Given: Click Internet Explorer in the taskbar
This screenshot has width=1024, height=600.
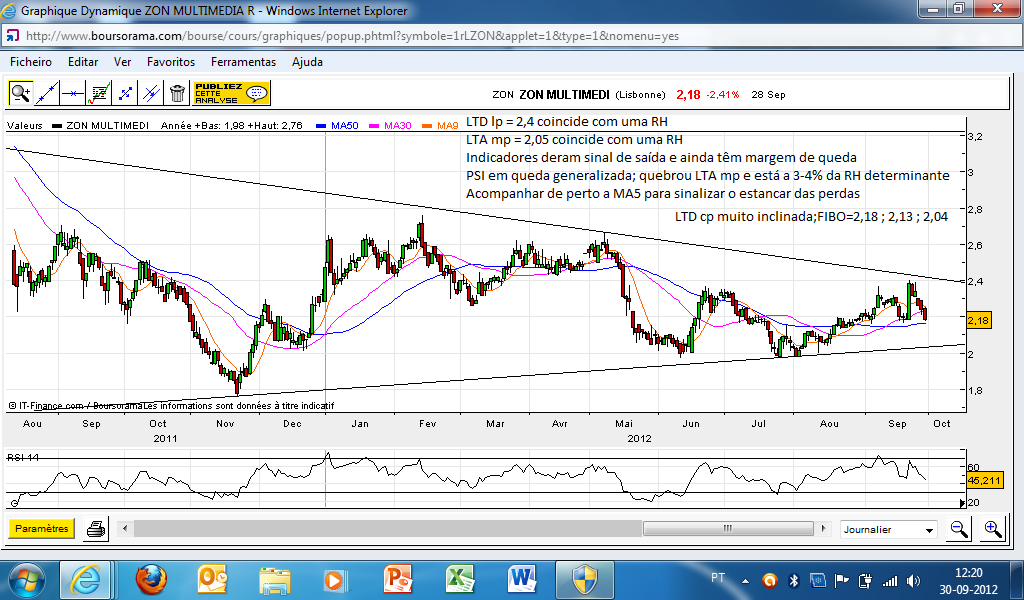Looking at the screenshot, I should (86, 580).
